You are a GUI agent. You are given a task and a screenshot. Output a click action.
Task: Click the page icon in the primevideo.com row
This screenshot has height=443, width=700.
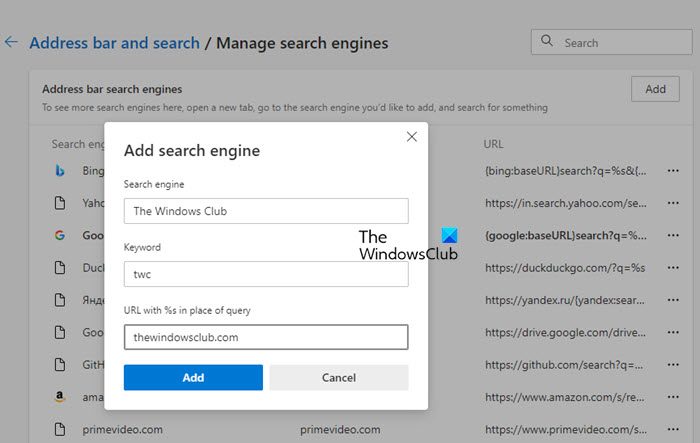click(60, 430)
